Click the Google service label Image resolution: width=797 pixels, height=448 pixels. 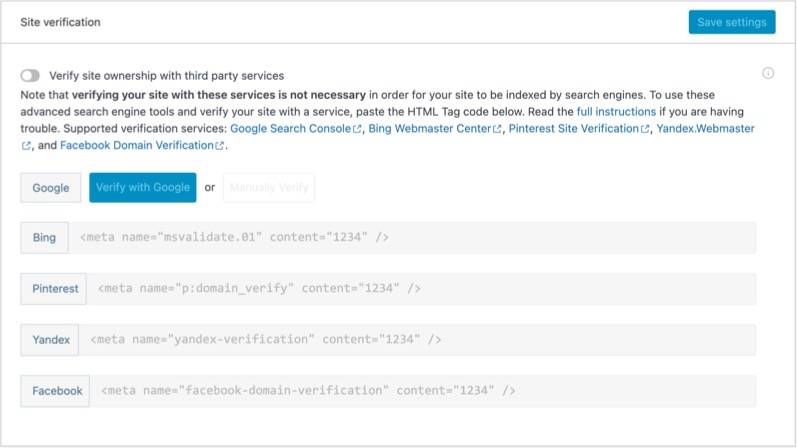pyautogui.click(x=51, y=187)
